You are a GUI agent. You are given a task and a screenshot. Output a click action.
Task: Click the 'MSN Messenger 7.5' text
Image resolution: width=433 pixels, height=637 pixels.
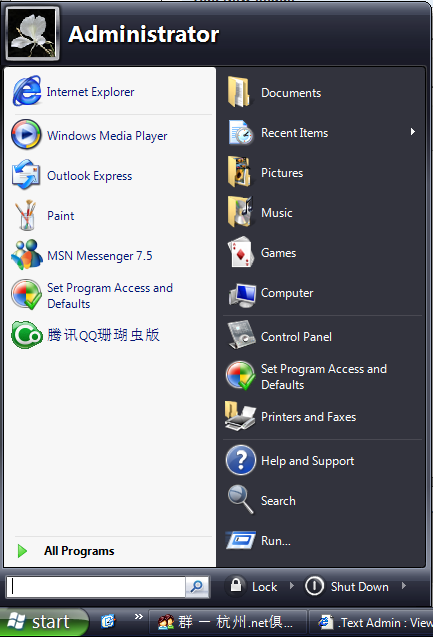(100, 256)
